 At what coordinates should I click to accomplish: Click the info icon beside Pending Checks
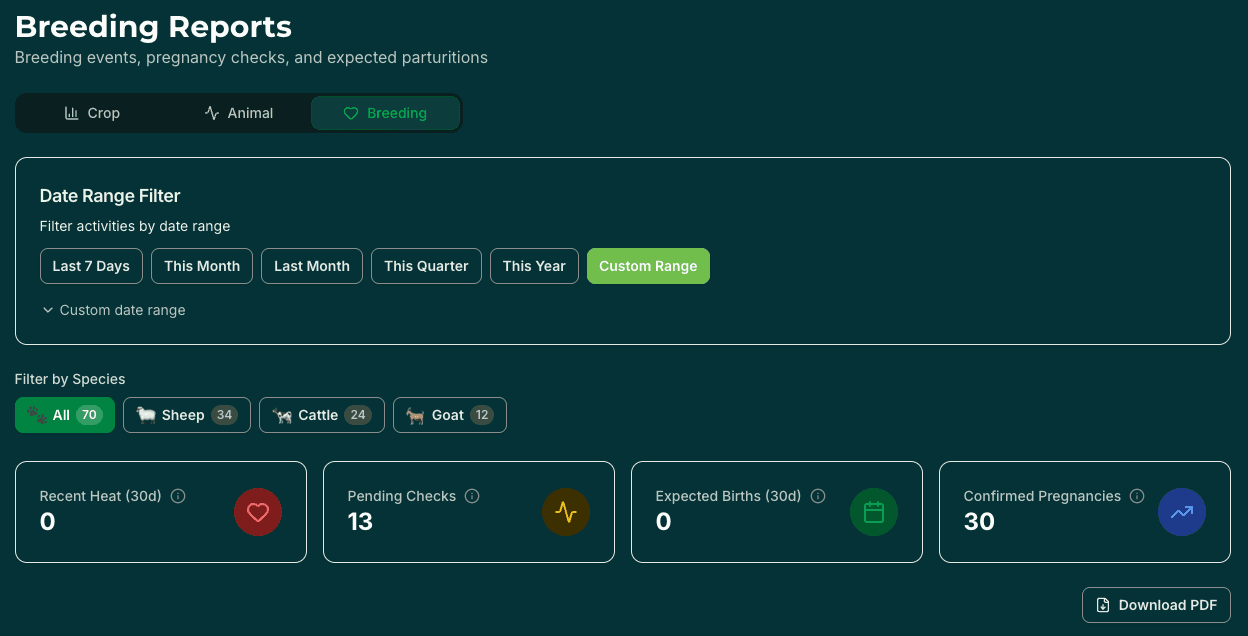(x=471, y=496)
